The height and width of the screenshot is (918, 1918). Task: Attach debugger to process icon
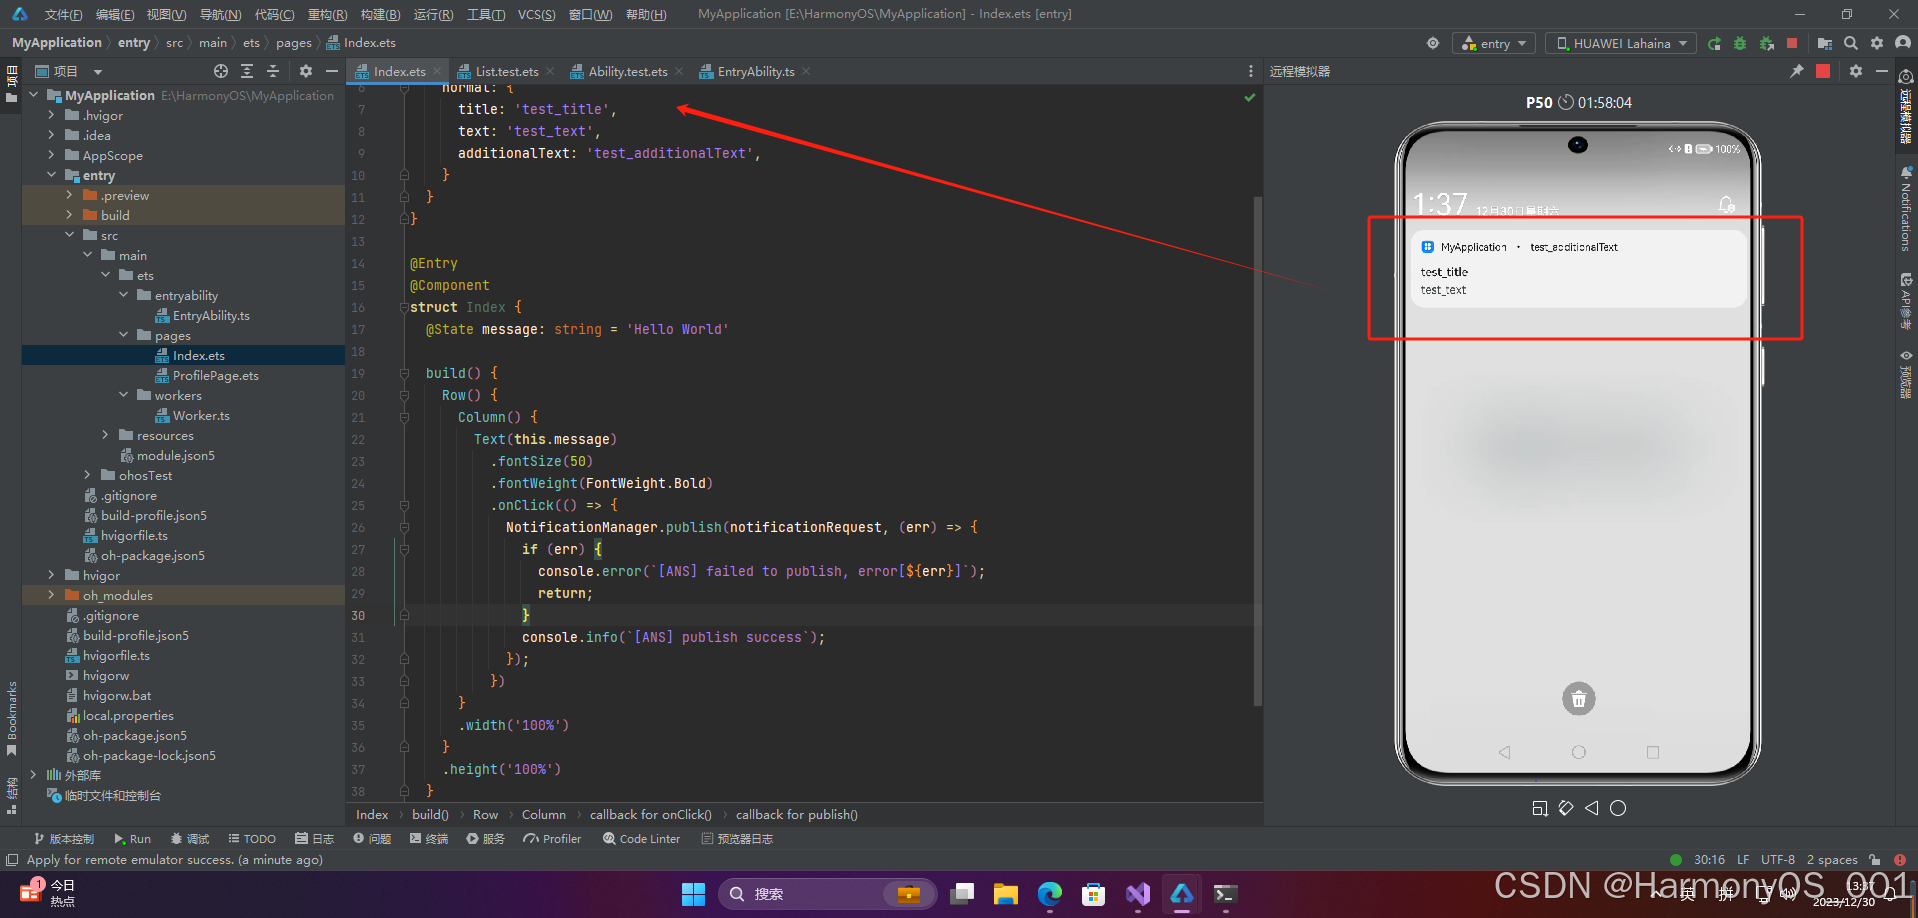coord(1767,43)
